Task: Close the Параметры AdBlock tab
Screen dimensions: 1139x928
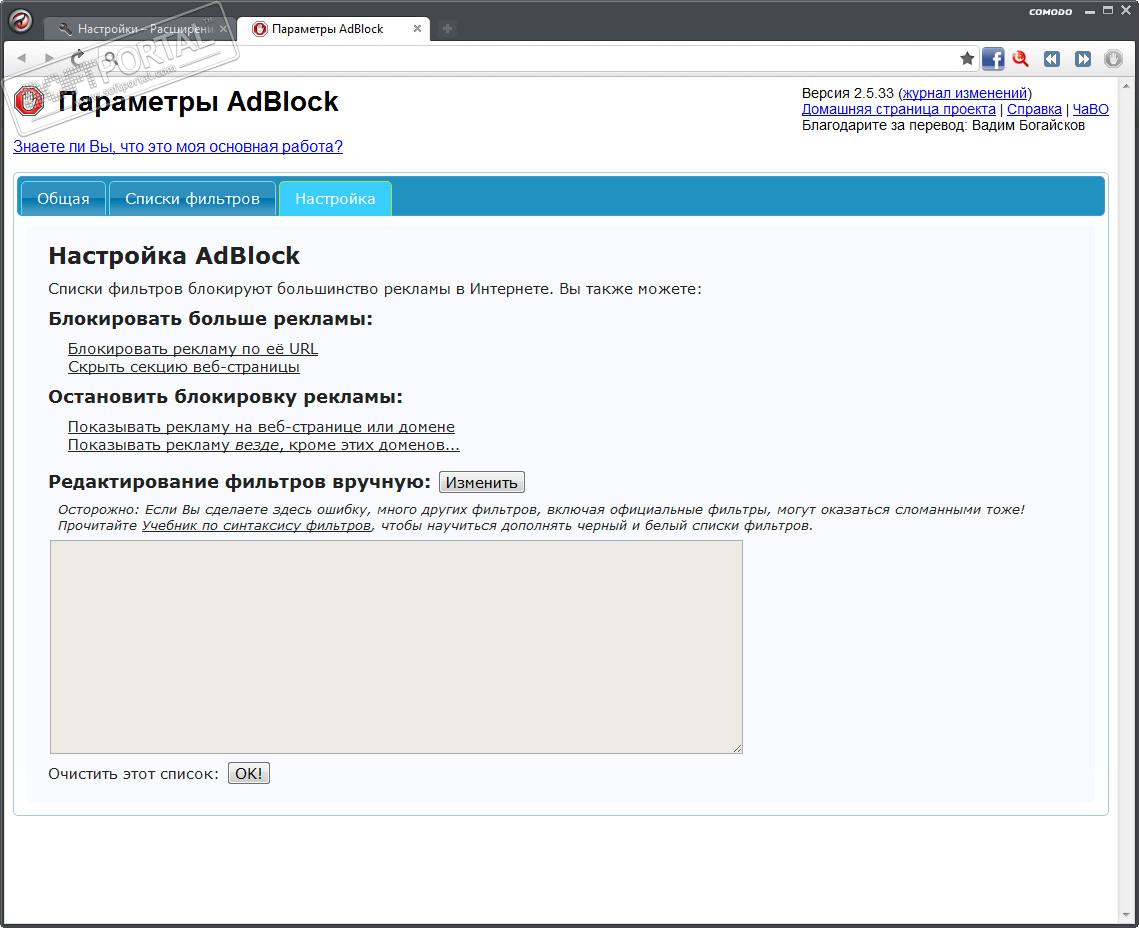Action: (417, 28)
